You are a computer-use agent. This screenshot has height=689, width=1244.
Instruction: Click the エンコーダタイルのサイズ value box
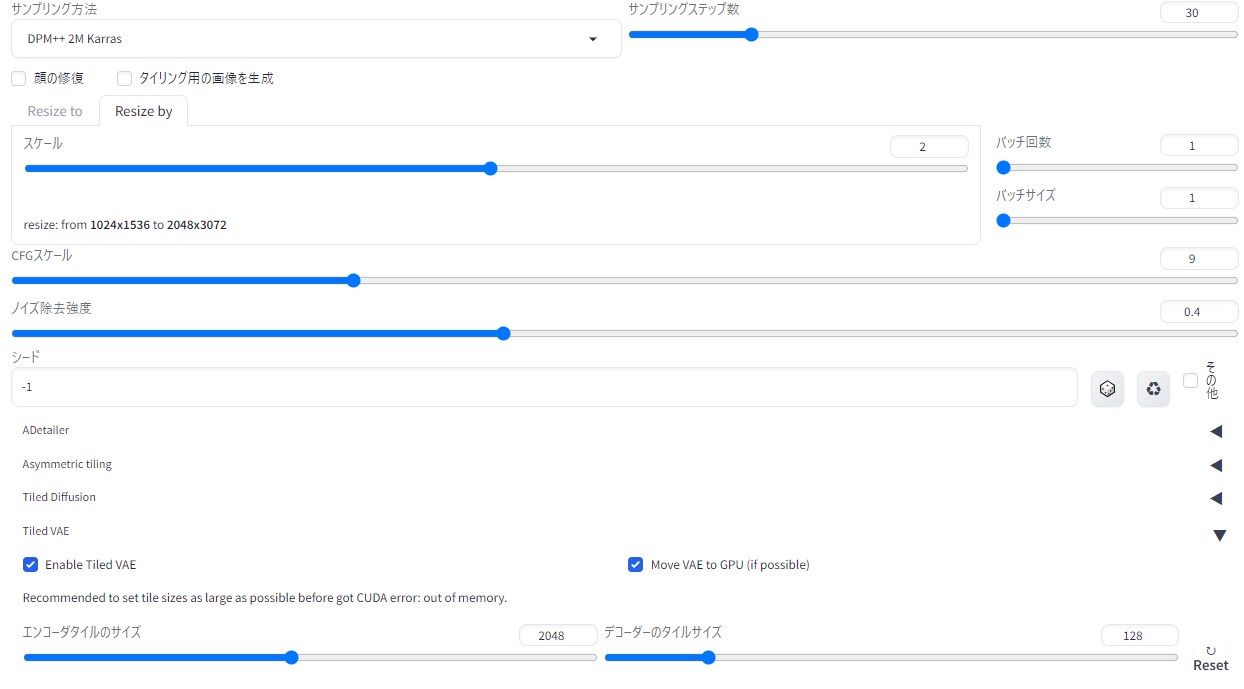coord(558,635)
